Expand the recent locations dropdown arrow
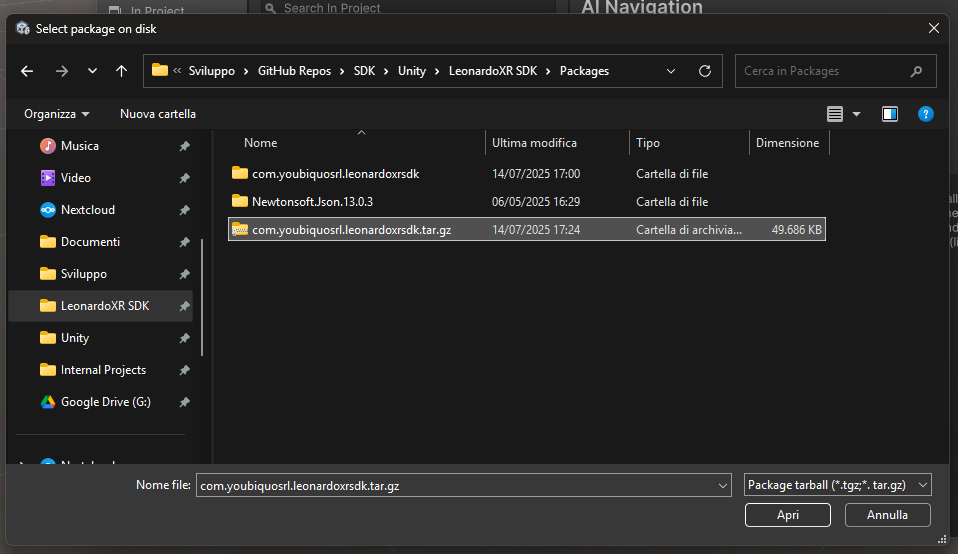Viewport: 958px width, 554px height. [x=92, y=71]
